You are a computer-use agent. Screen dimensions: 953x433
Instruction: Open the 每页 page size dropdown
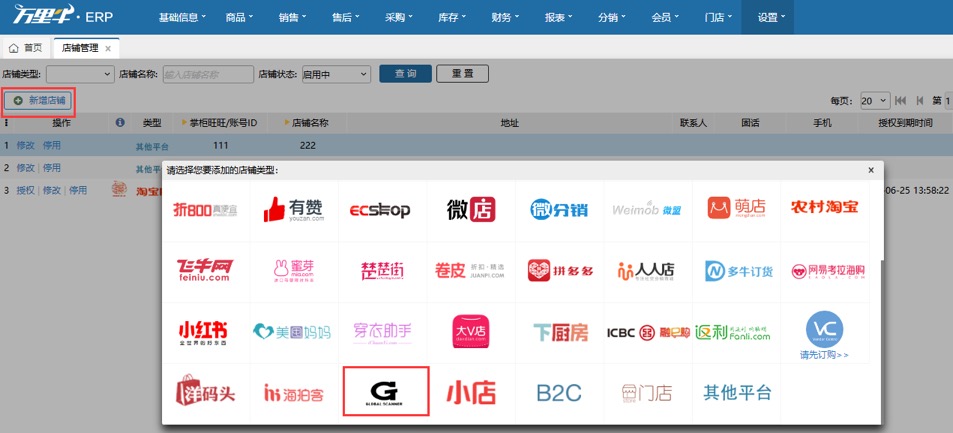coord(875,100)
